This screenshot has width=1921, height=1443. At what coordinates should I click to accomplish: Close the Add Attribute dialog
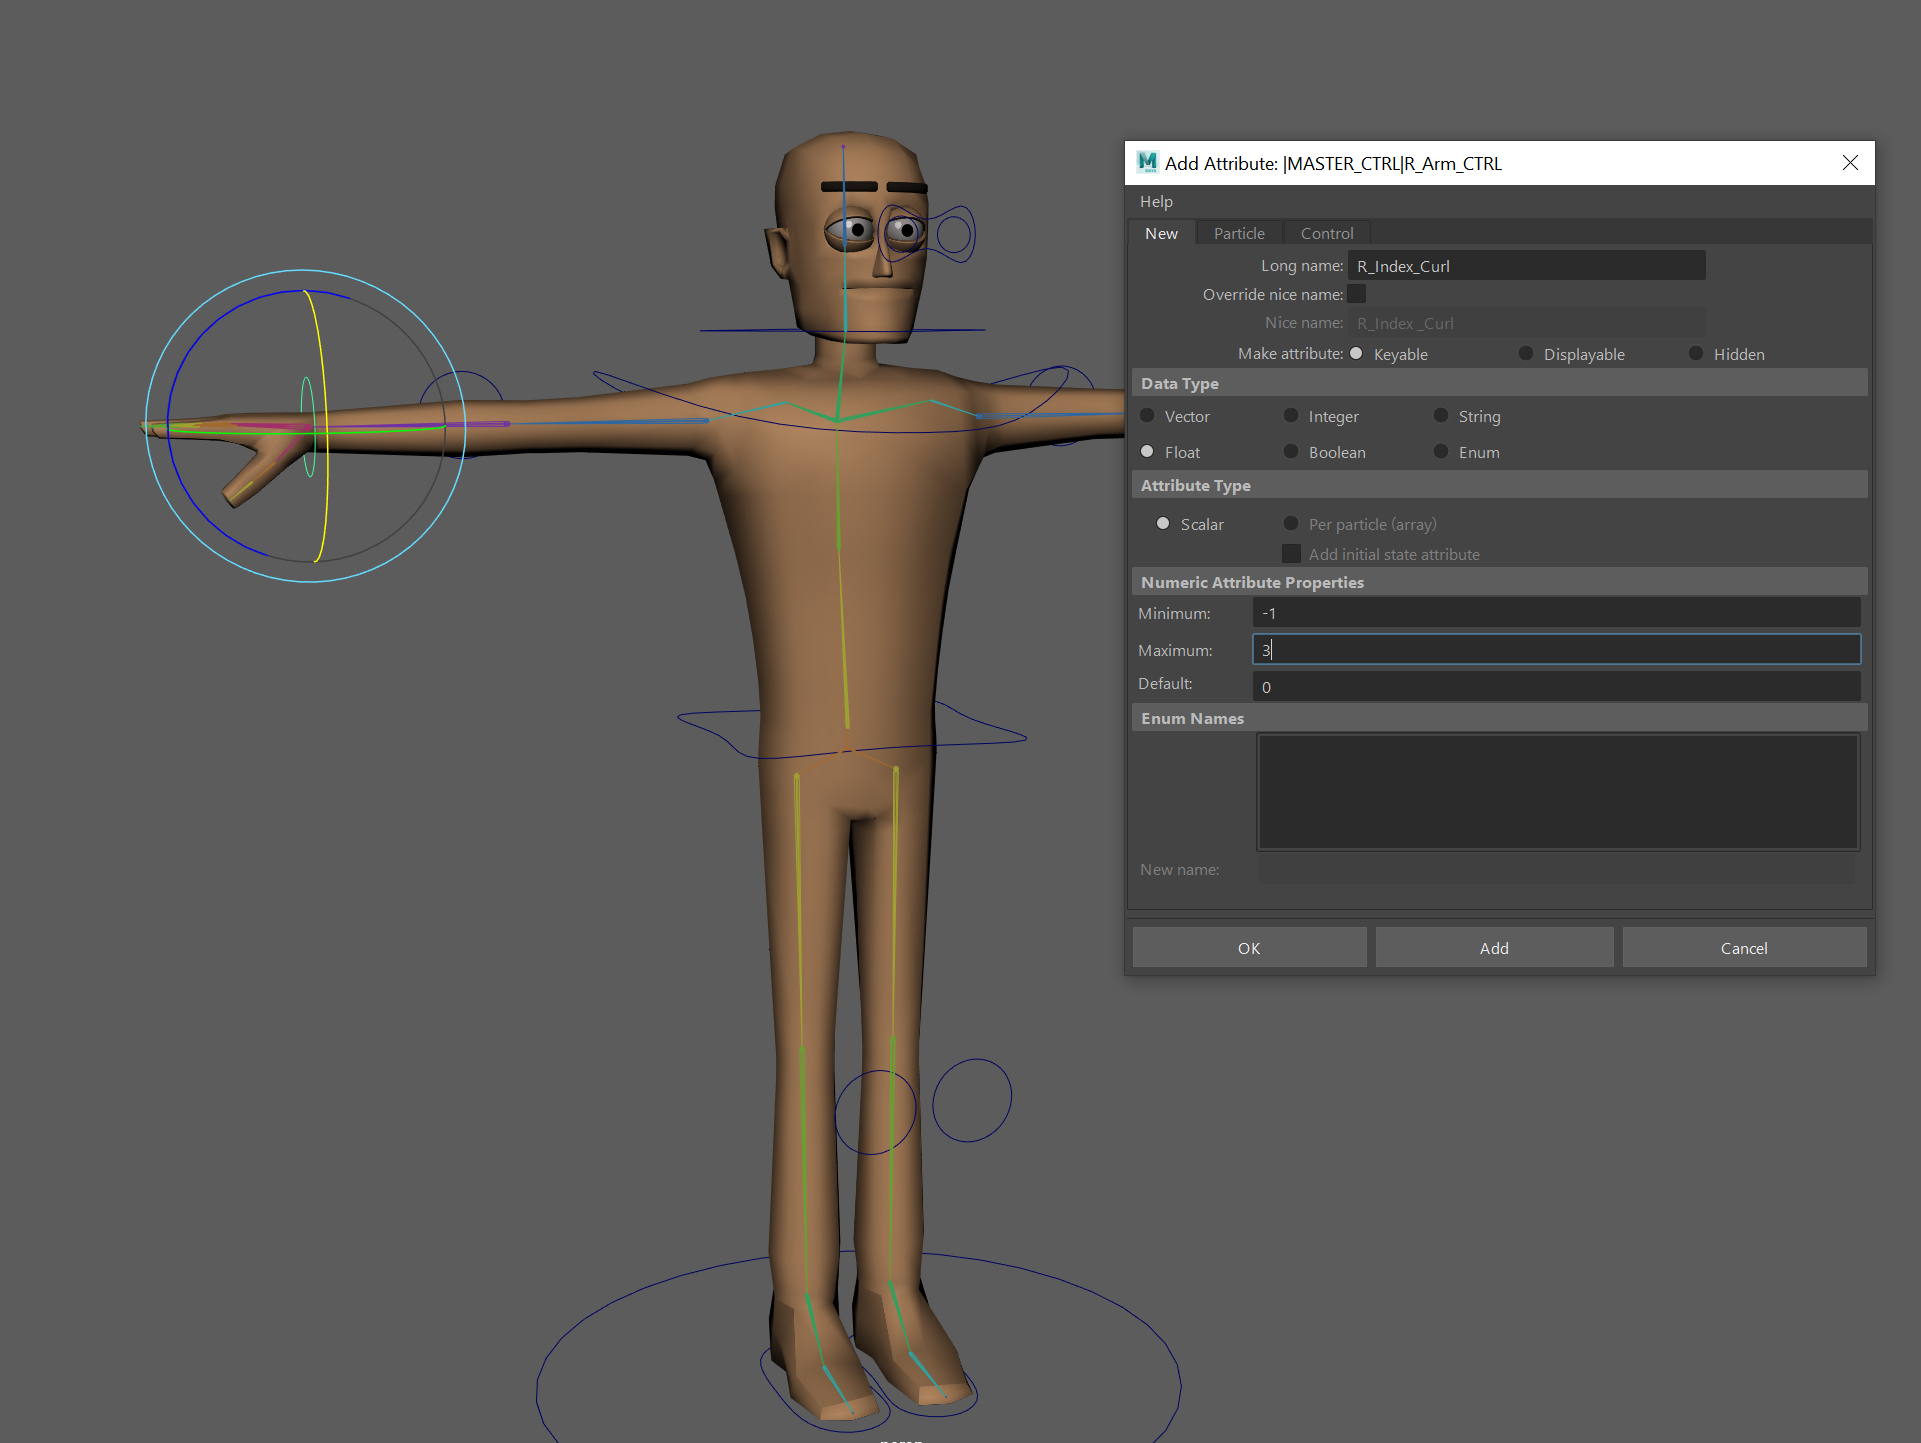(1850, 163)
